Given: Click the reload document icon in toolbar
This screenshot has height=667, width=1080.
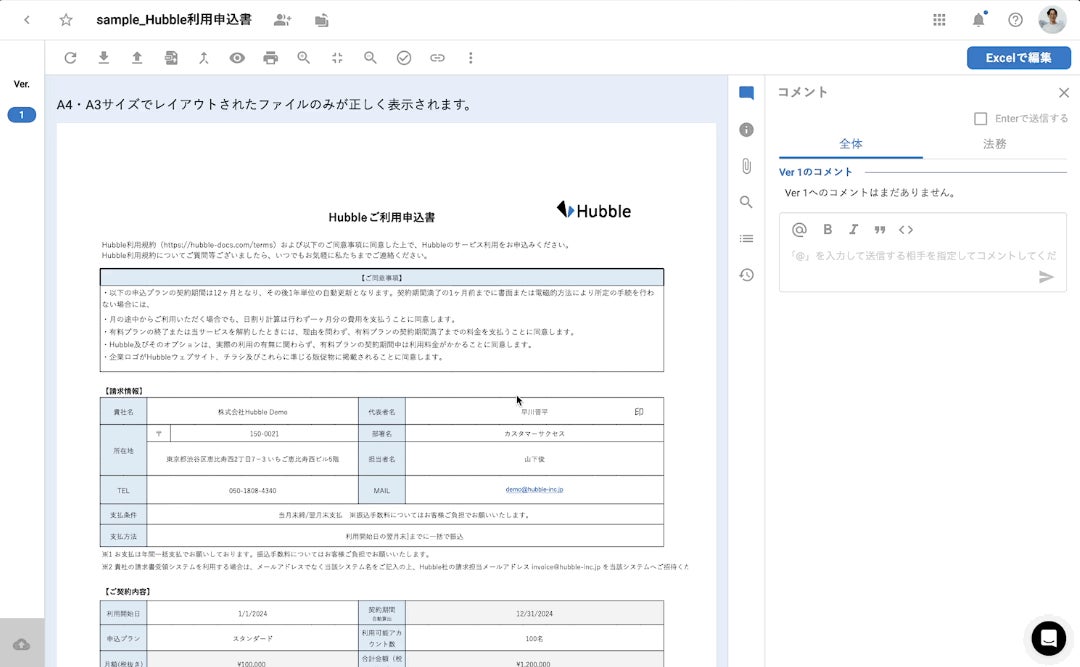Looking at the screenshot, I should coord(70,58).
